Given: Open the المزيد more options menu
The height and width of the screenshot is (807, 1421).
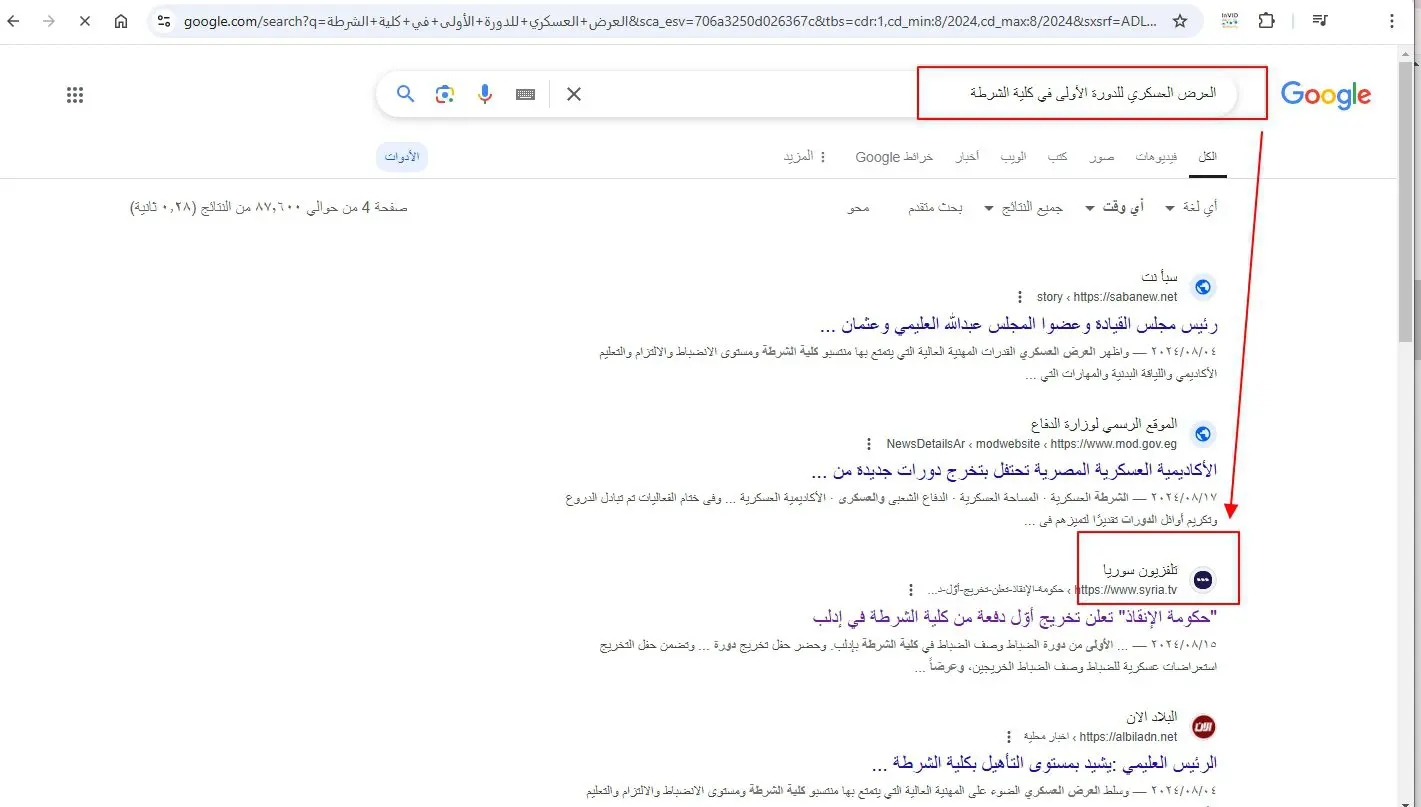Looking at the screenshot, I should 806,157.
